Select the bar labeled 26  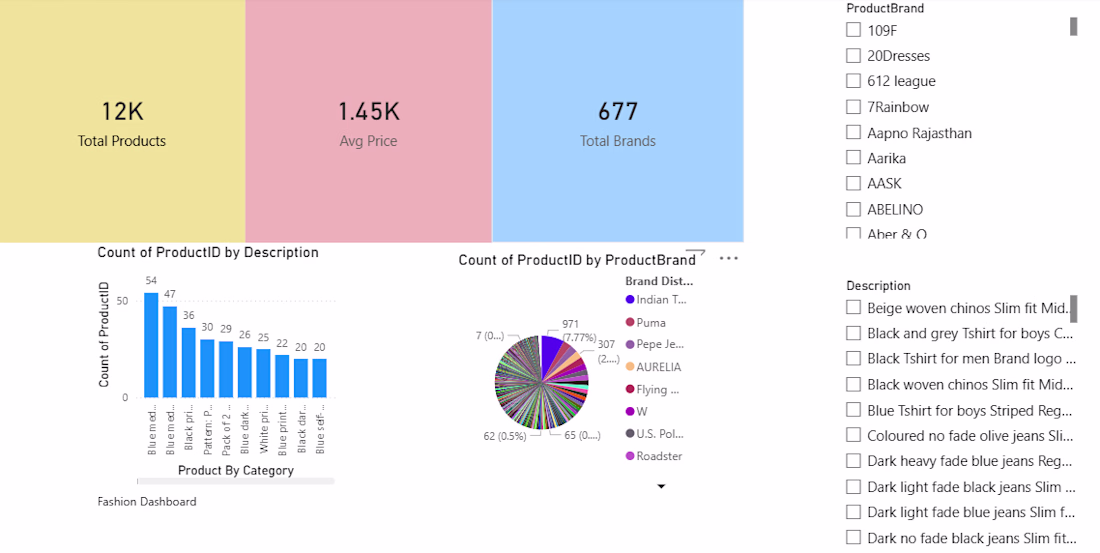coord(245,372)
